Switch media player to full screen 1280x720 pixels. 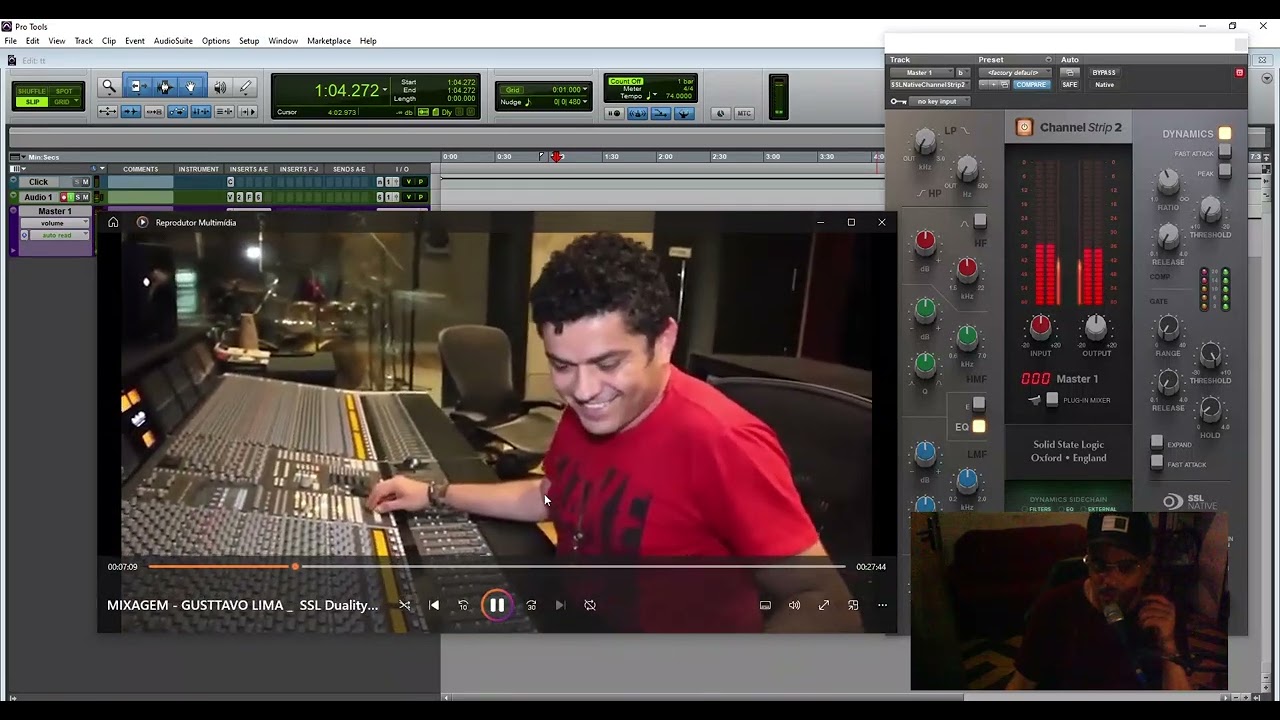point(824,605)
